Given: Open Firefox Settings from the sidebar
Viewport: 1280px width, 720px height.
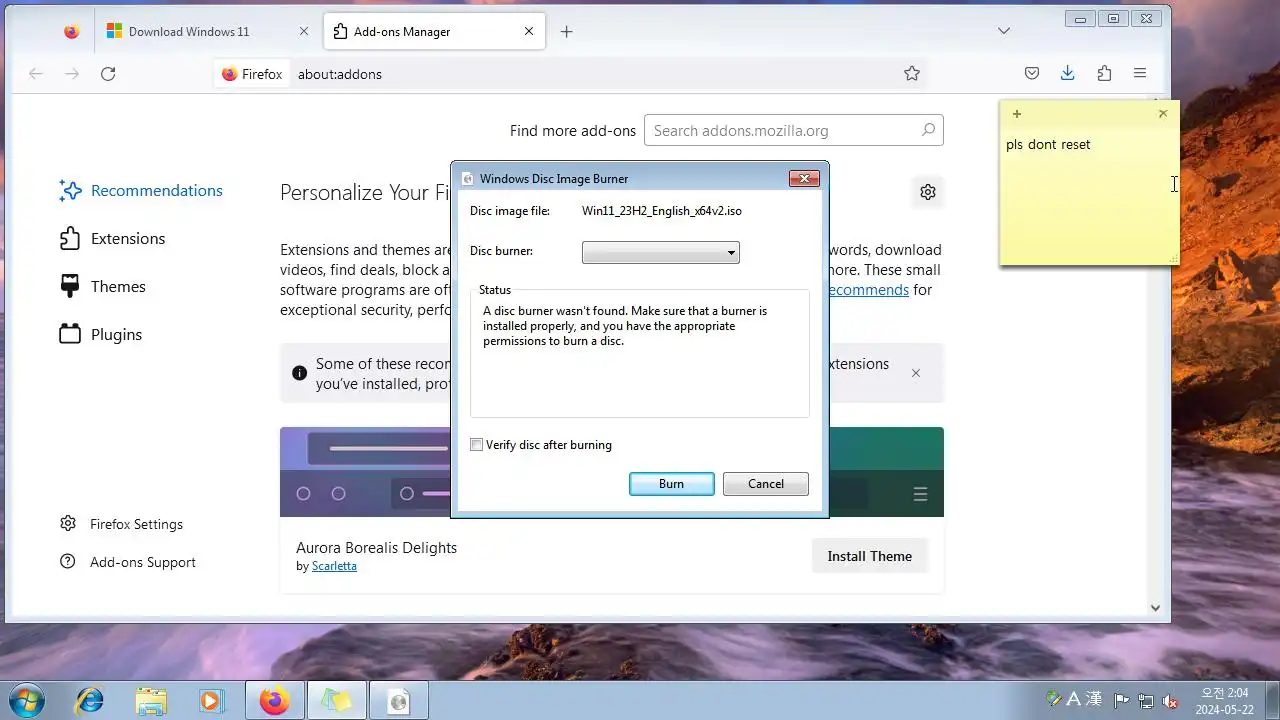Looking at the screenshot, I should [121, 524].
